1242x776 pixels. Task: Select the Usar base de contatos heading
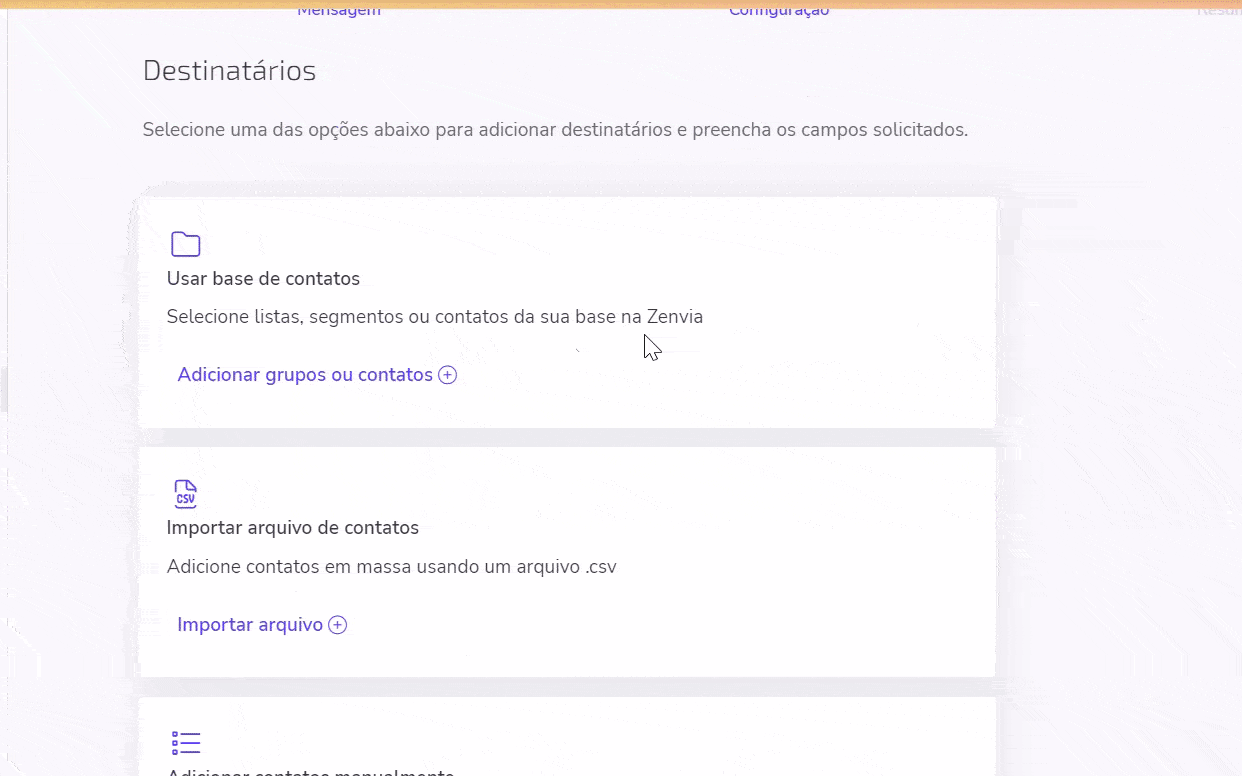263,279
